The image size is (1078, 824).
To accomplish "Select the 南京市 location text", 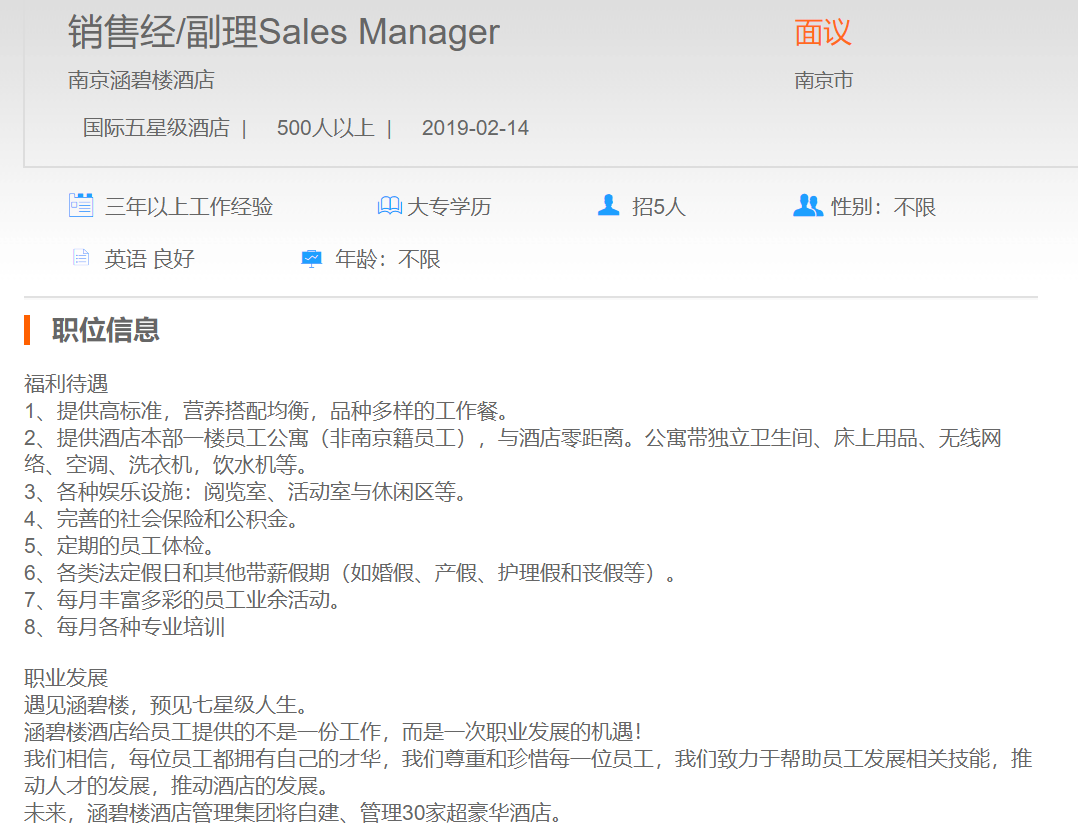I will (x=823, y=80).
